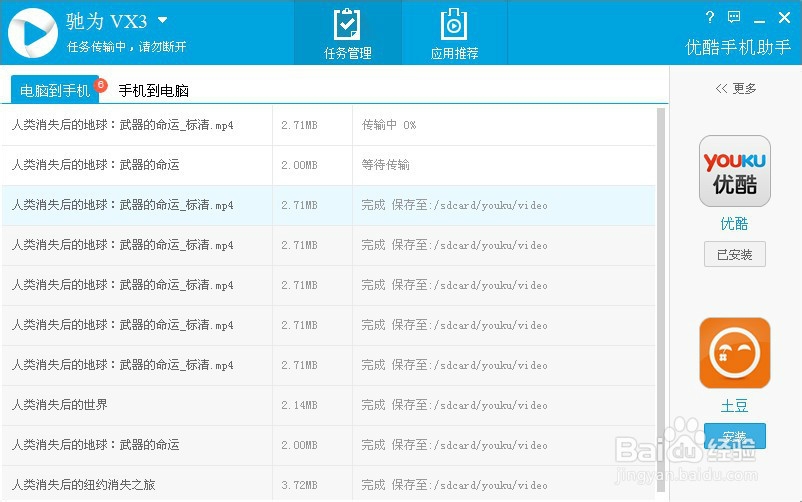The width and height of the screenshot is (802, 502).
Task: Select the row showing 传输中 0%
Action: click(328, 125)
